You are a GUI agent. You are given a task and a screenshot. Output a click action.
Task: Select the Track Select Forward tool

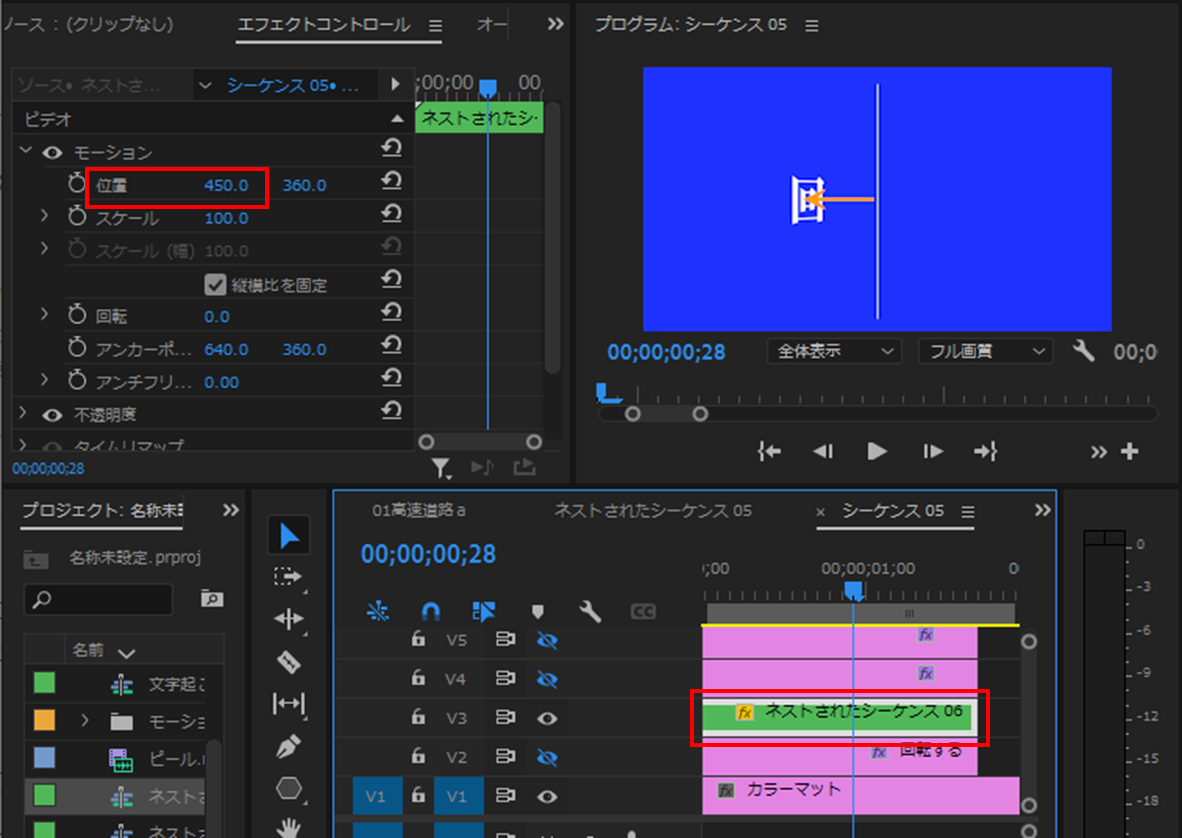(289, 576)
